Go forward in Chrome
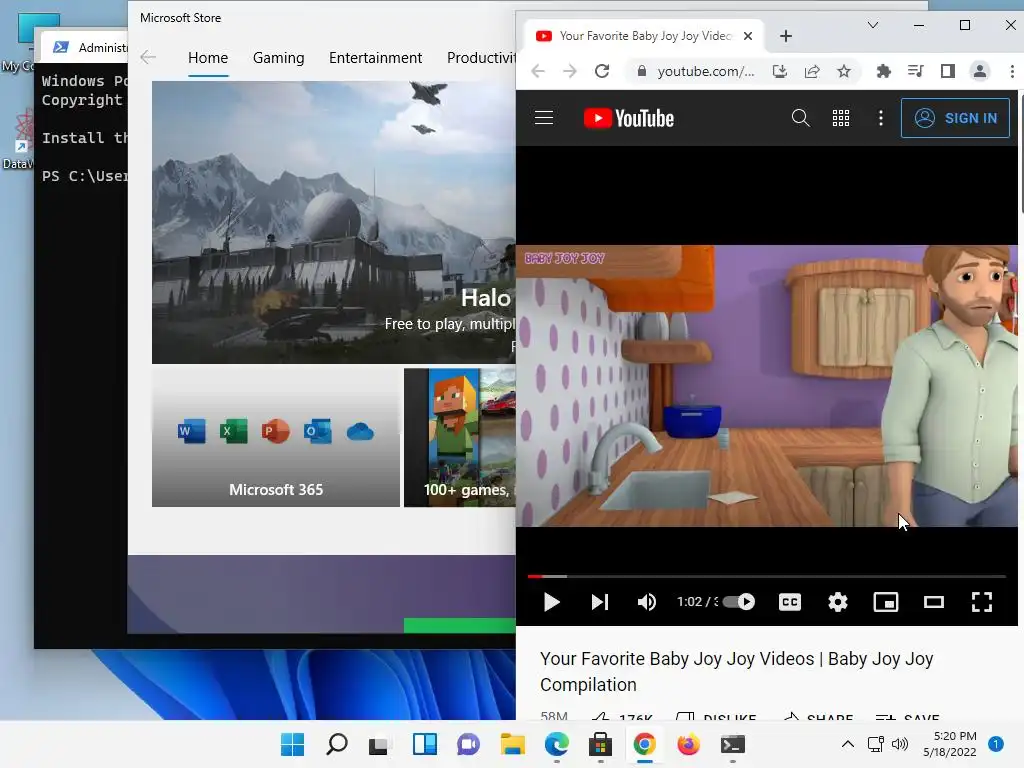 coord(569,71)
